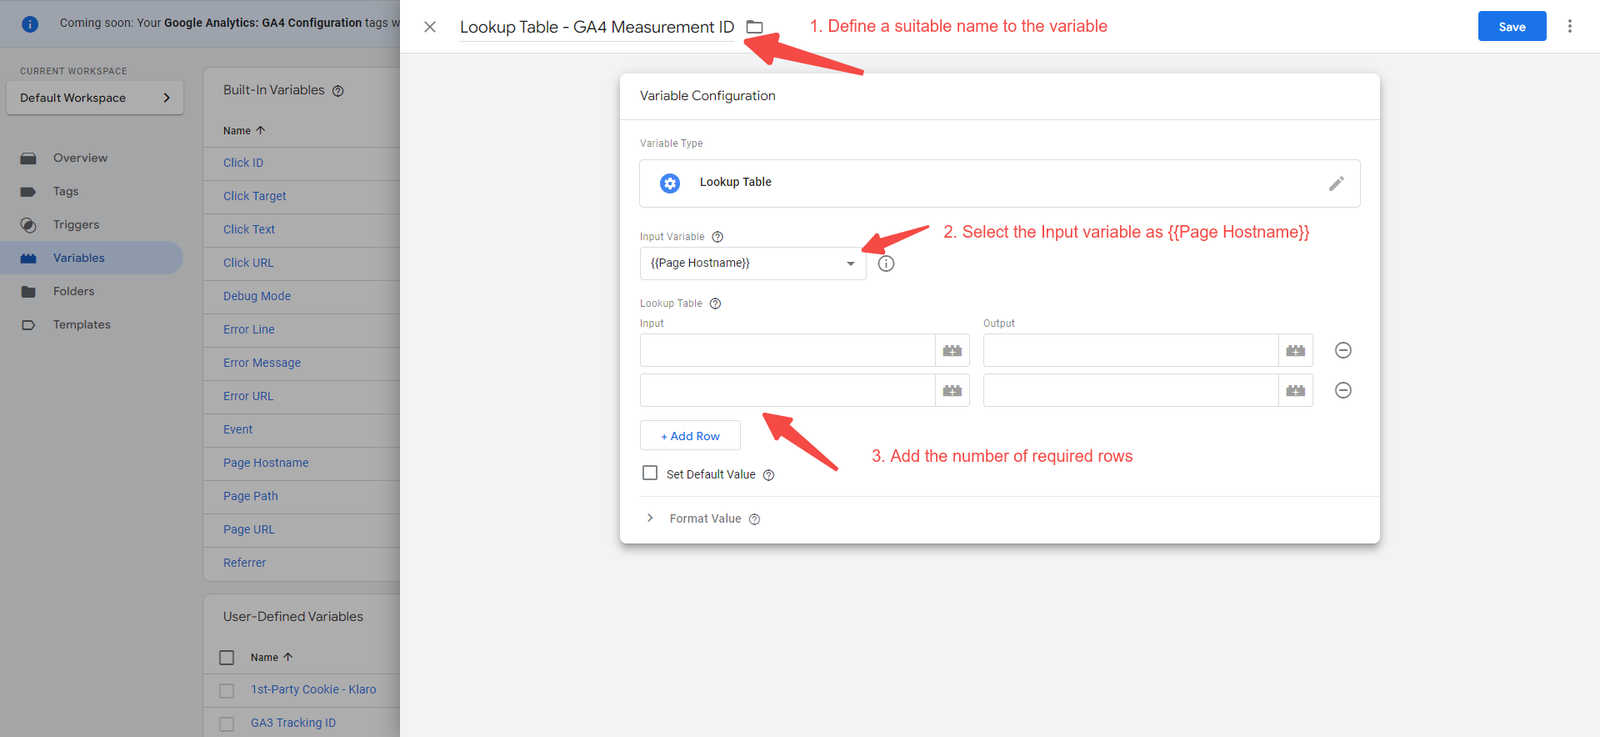Screen dimensions: 1600x737
Task: Sort Built-In Variables by Name arrow
Action: (x=260, y=130)
